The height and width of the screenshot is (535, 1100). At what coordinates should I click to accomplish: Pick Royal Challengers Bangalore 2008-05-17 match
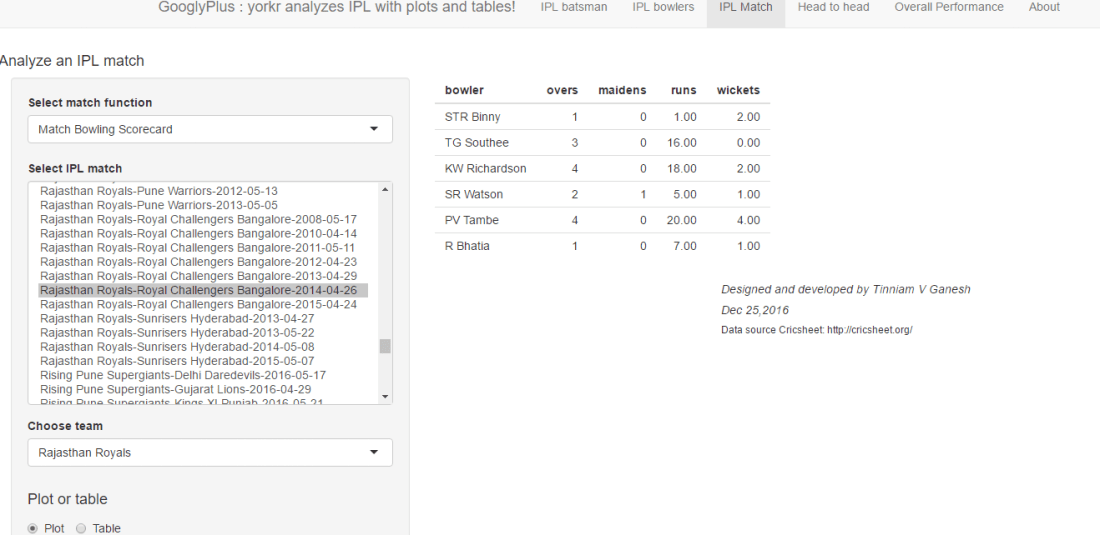coord(198,219)
